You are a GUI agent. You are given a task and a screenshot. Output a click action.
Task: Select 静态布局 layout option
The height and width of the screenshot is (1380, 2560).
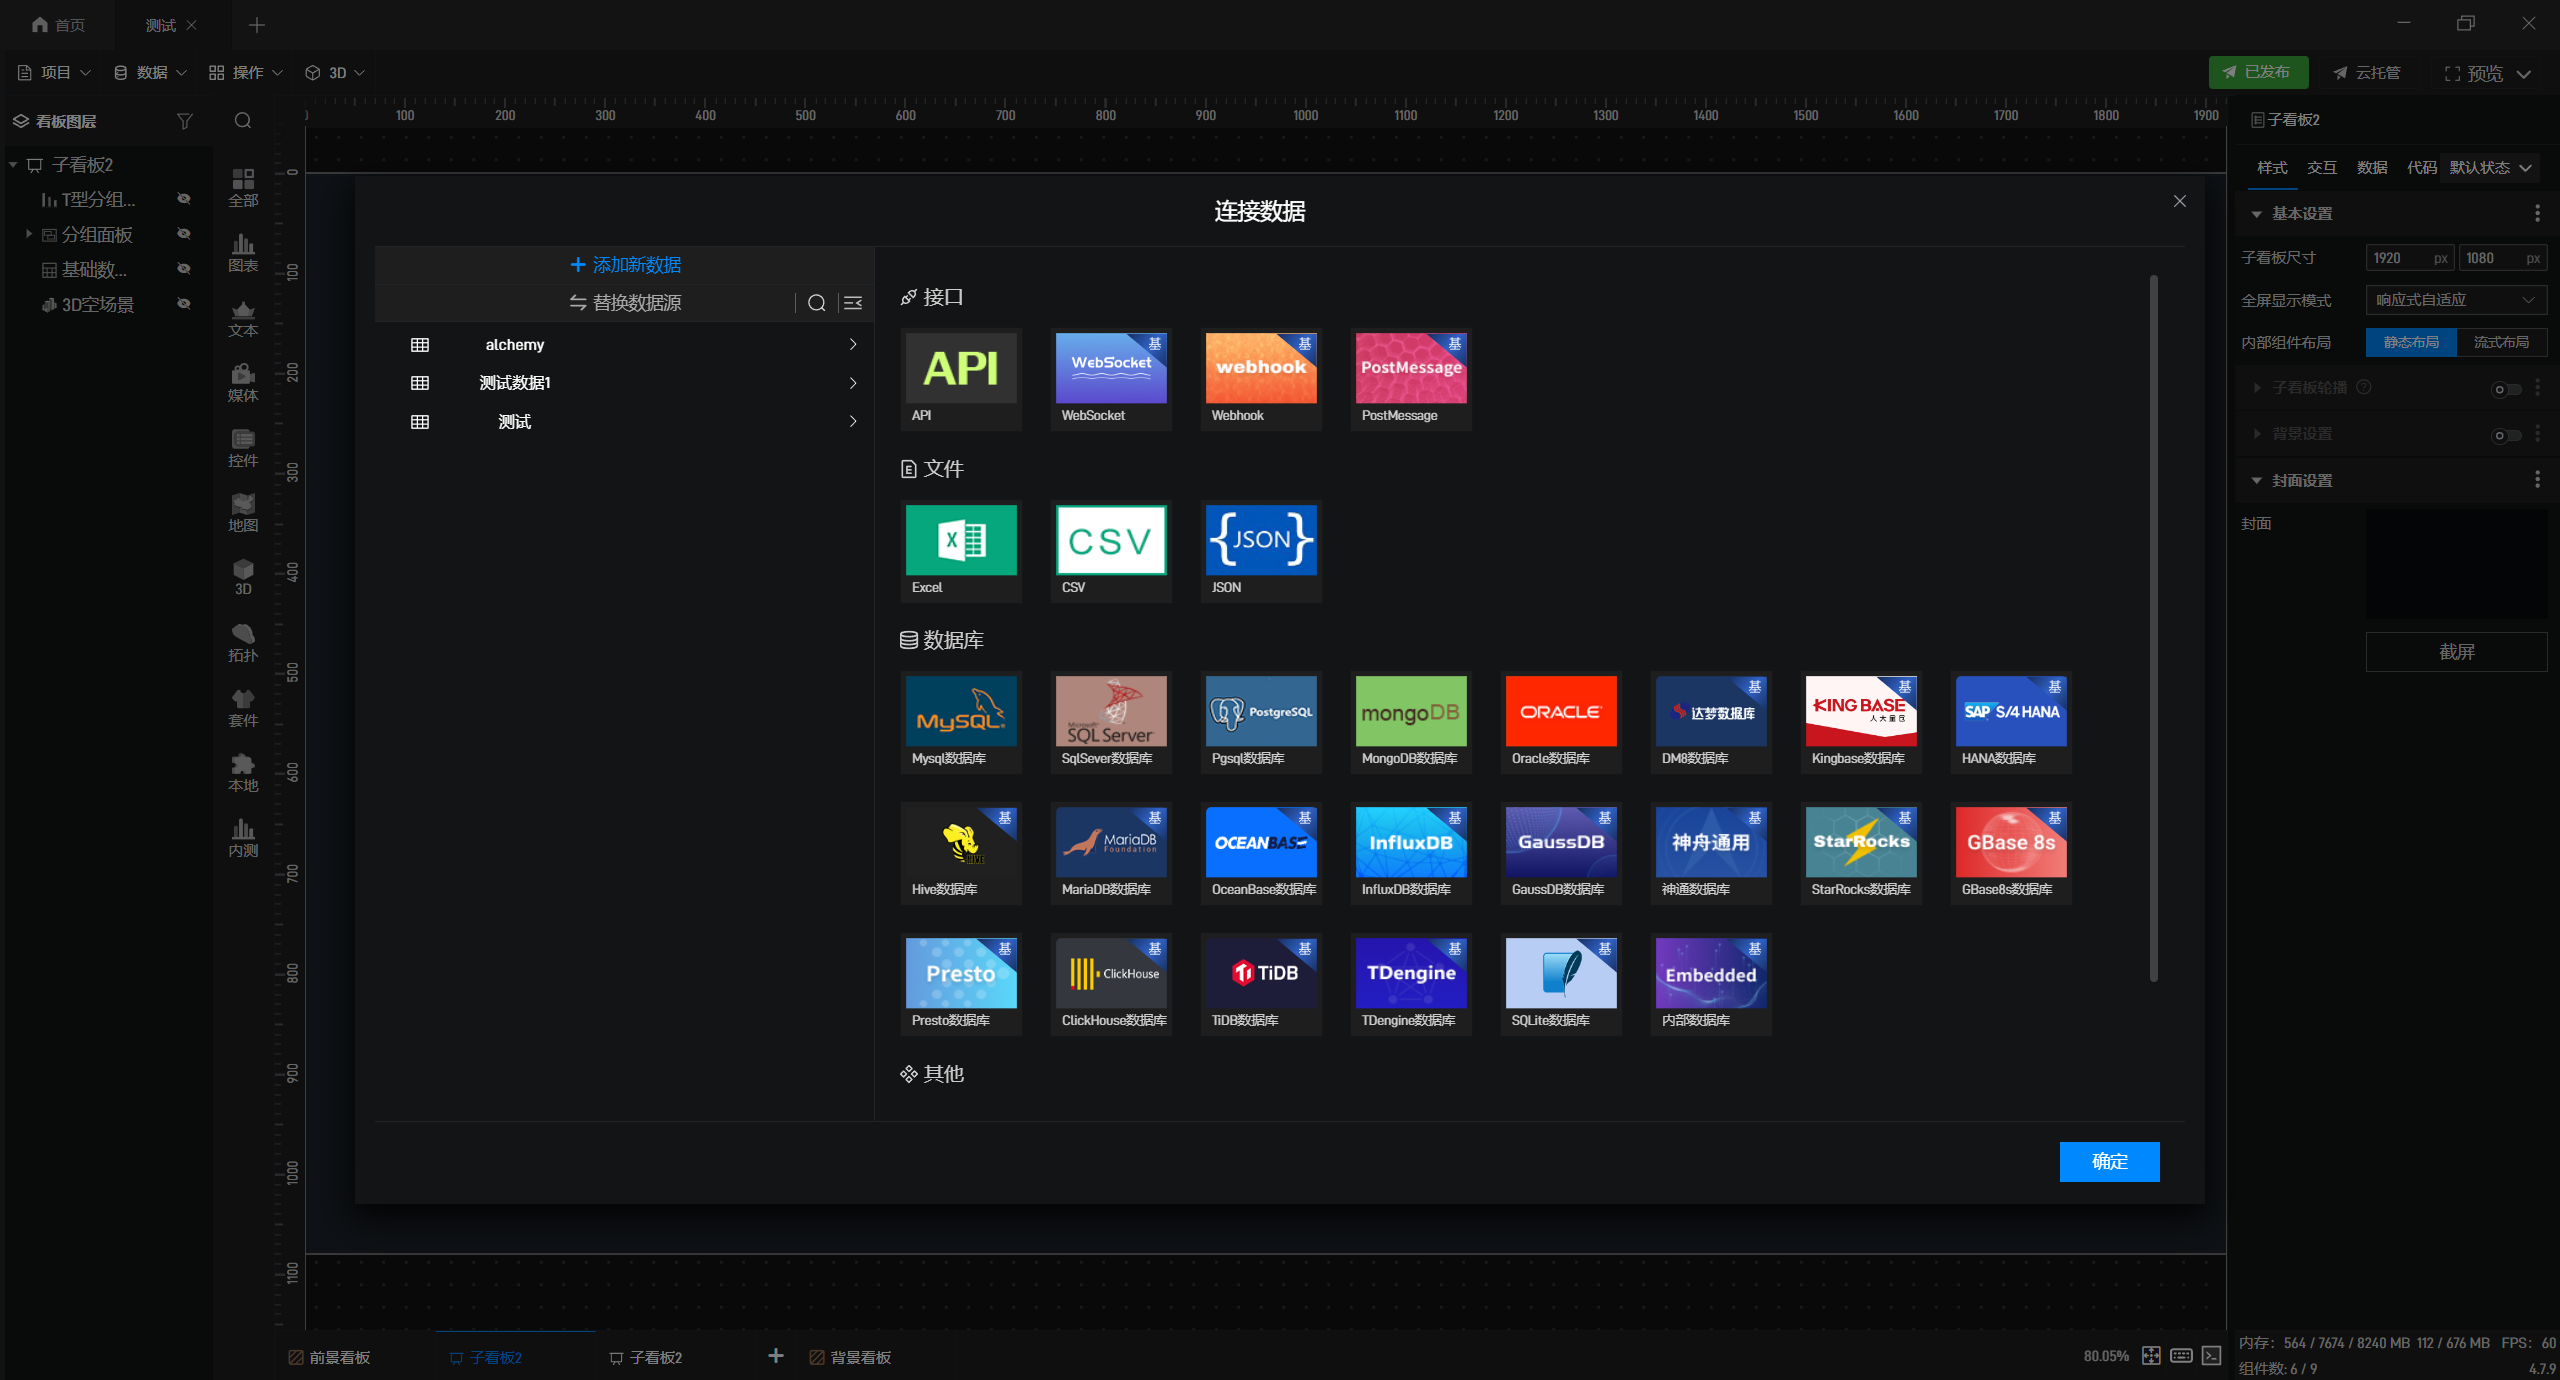click(2411, 343)
